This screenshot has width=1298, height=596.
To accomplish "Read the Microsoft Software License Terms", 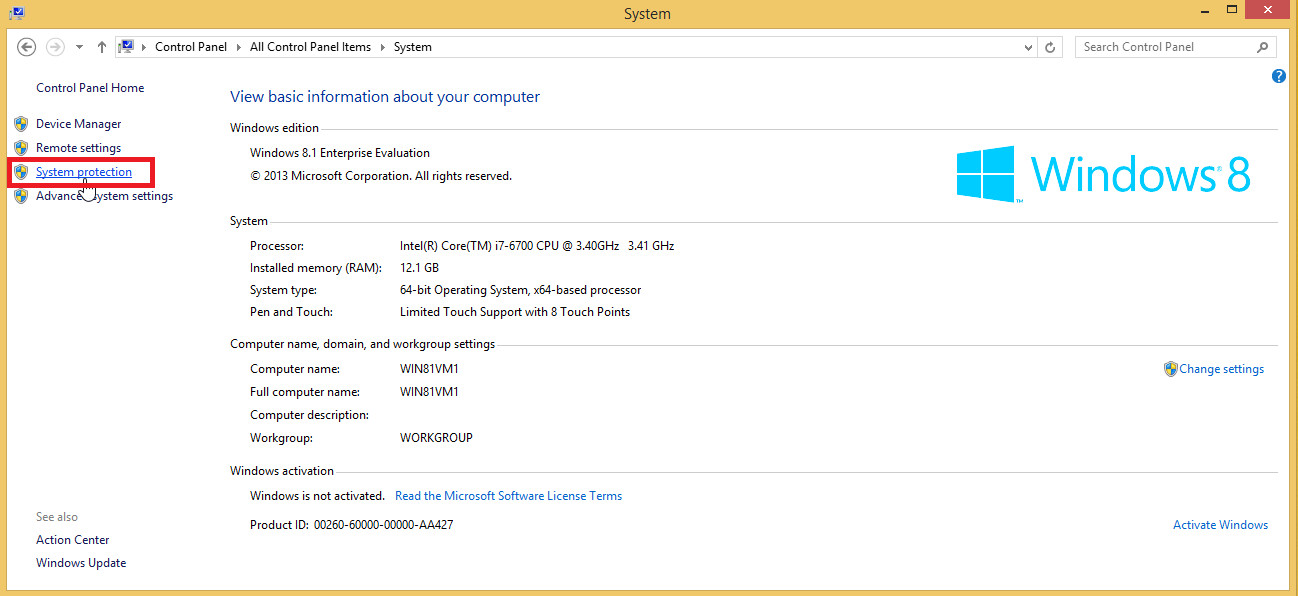I will 508,496.
